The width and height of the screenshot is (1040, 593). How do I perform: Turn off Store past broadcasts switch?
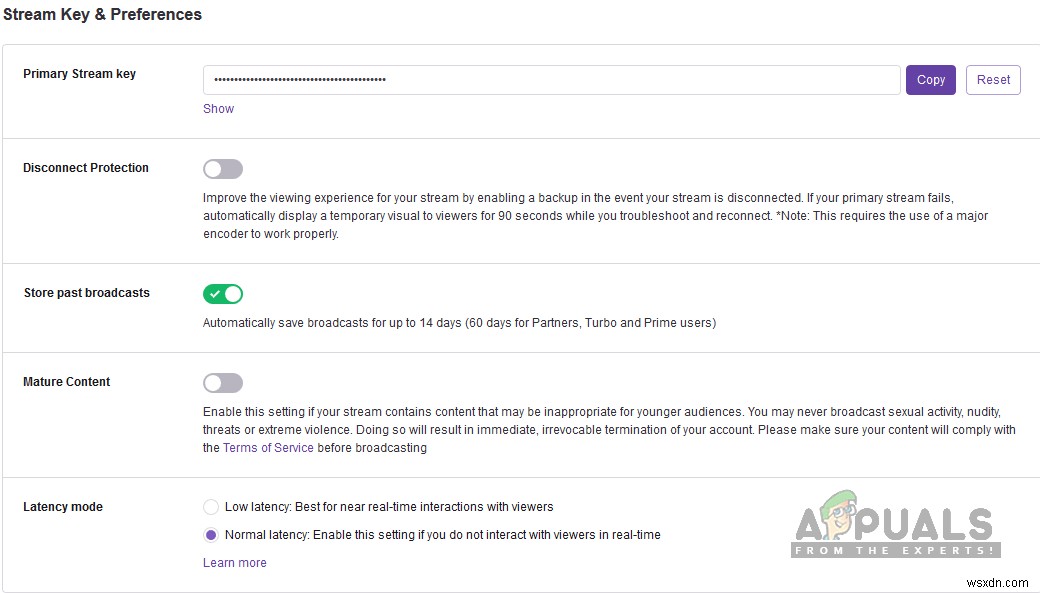223,294
